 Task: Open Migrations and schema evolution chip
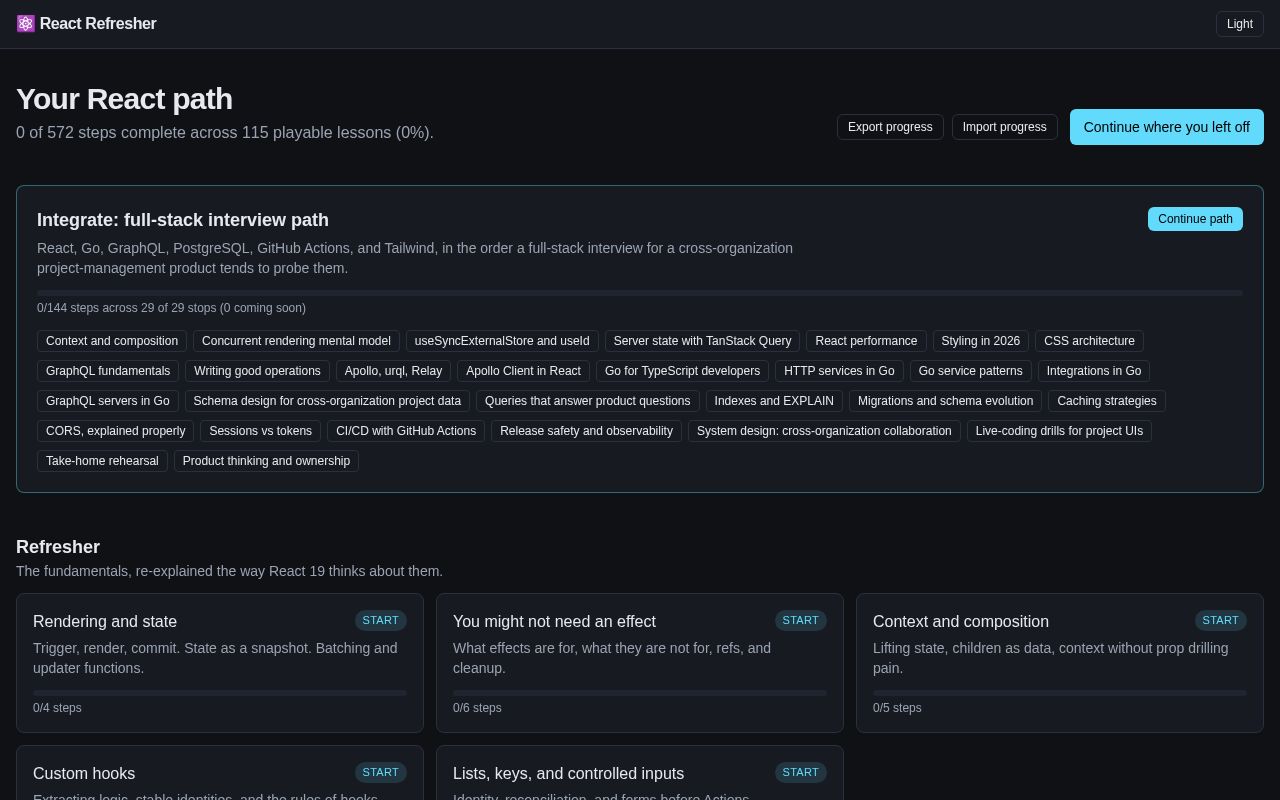(x=945, y=401)
